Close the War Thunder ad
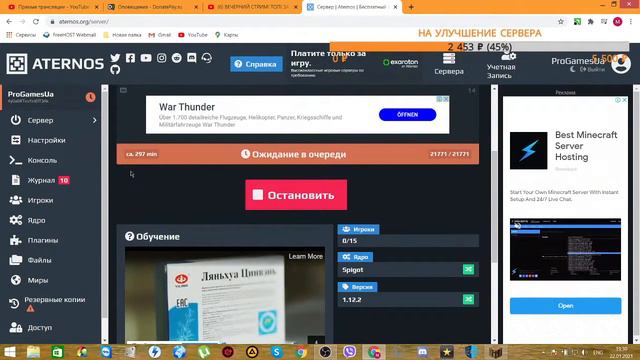Viewport: 640px width, 360px height. click(446, 99)
